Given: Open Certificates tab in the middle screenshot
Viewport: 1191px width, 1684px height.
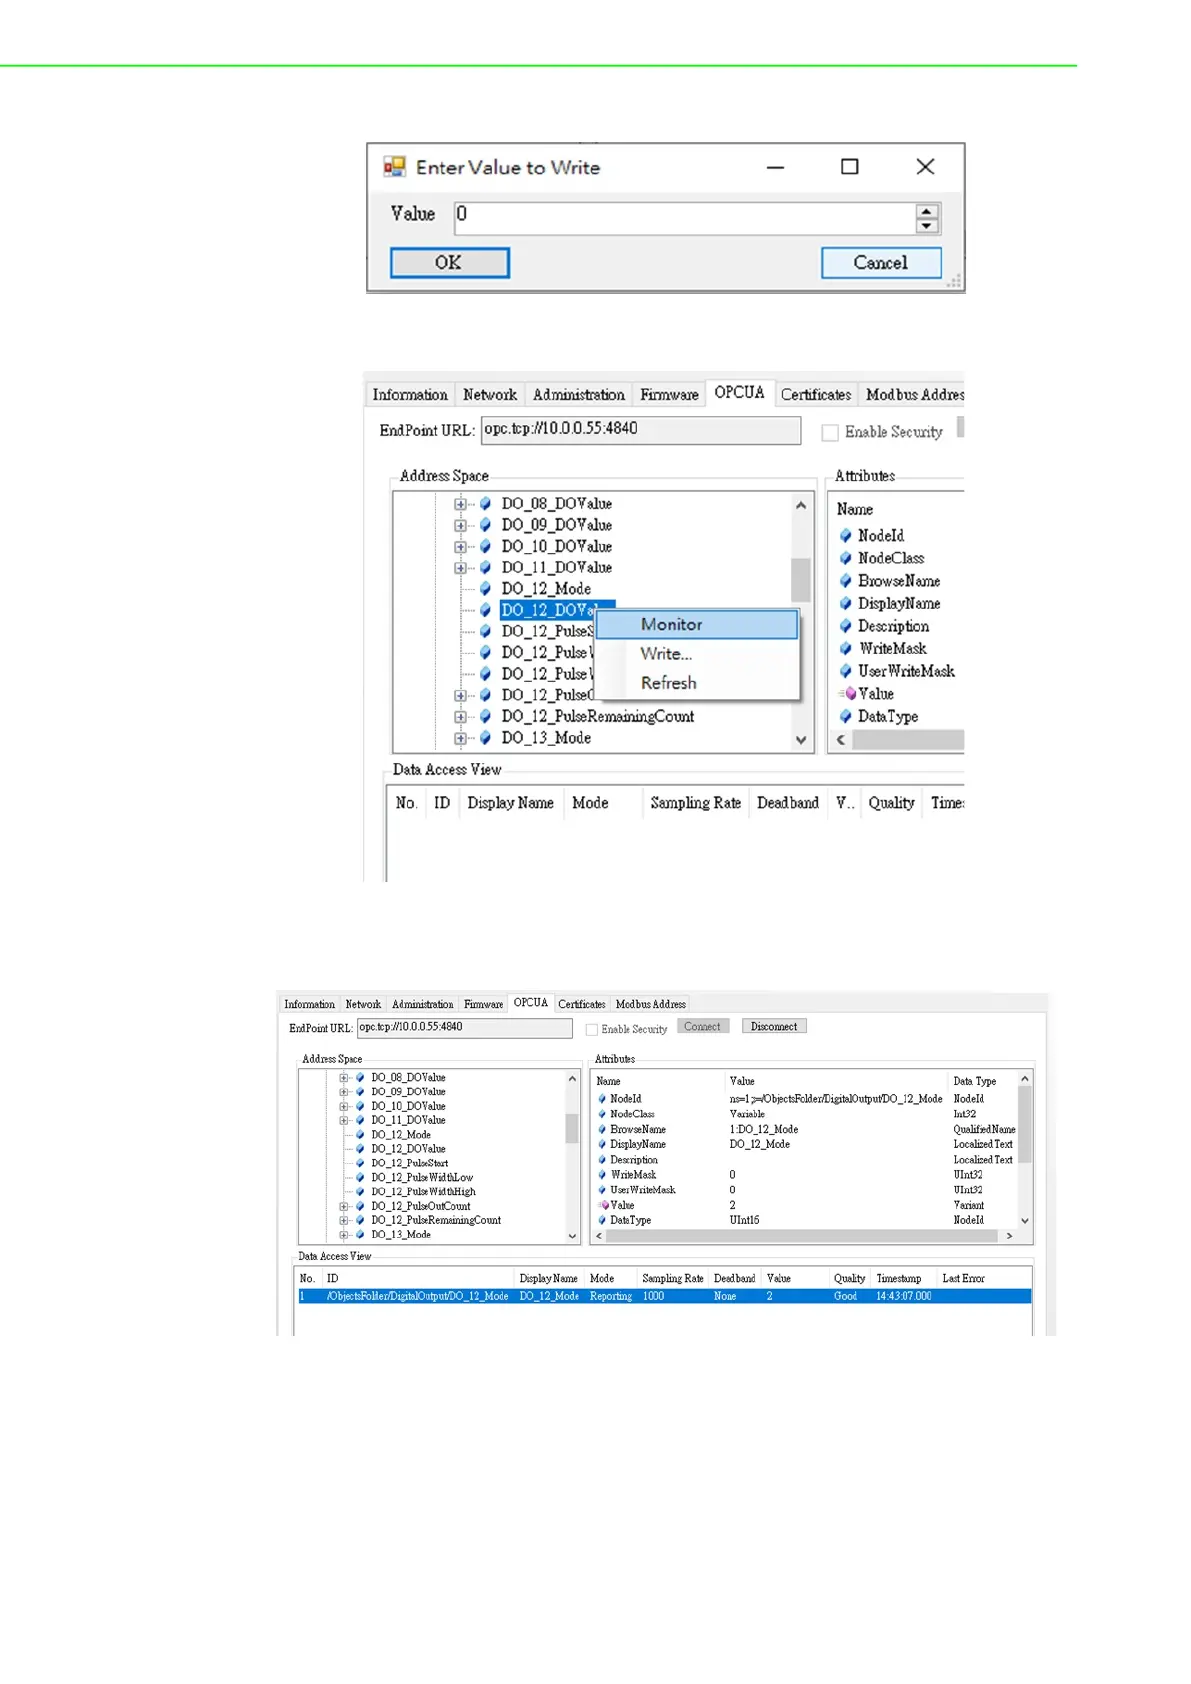Looking at the screenshot, I should (816, 395).
